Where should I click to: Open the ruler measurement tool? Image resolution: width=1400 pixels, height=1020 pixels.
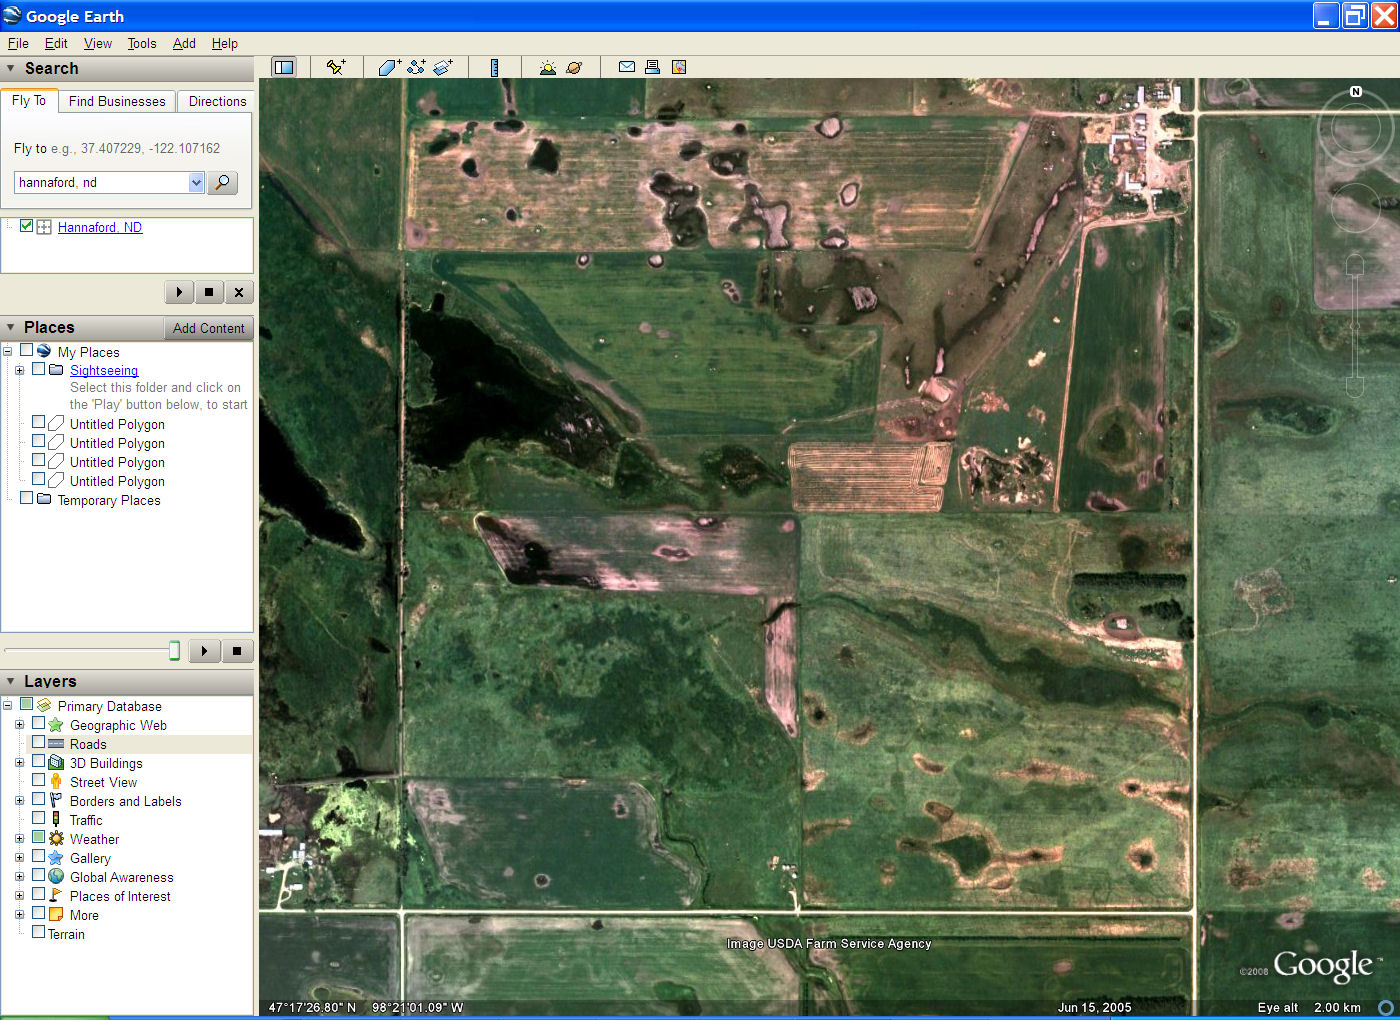tap(494, 67)
